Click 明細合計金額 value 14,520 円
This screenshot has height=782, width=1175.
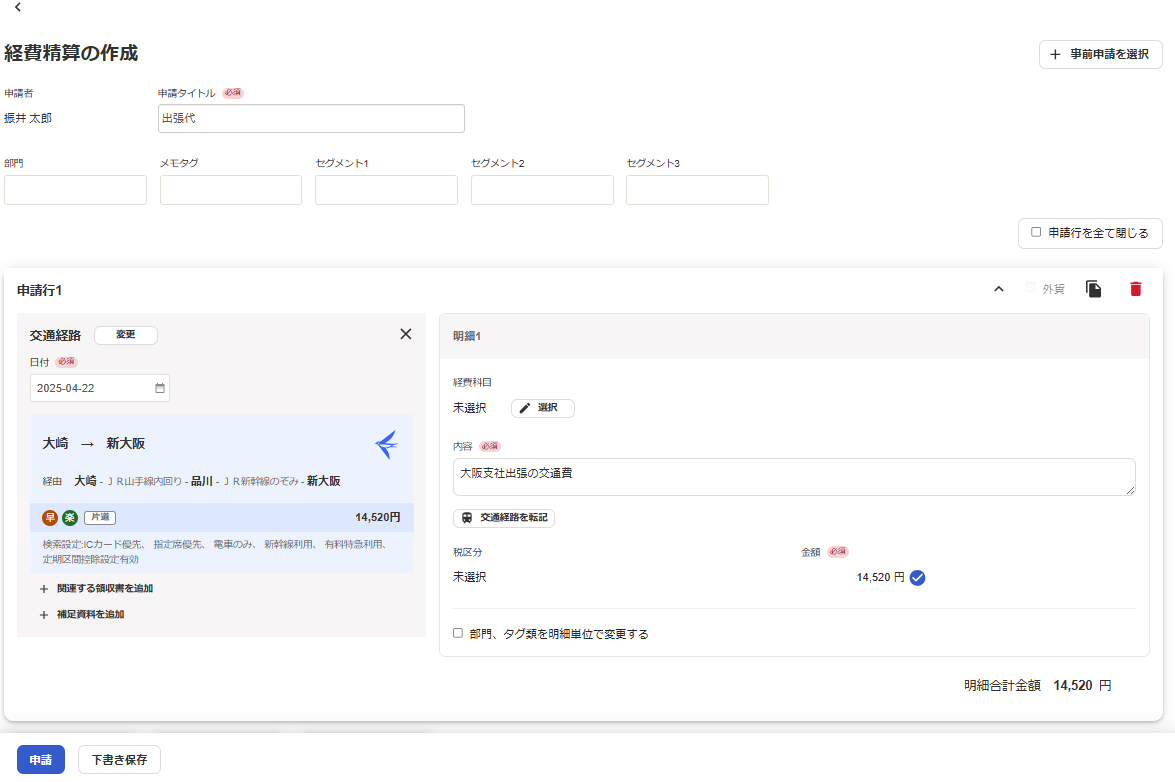click(x=1082, y=685)
